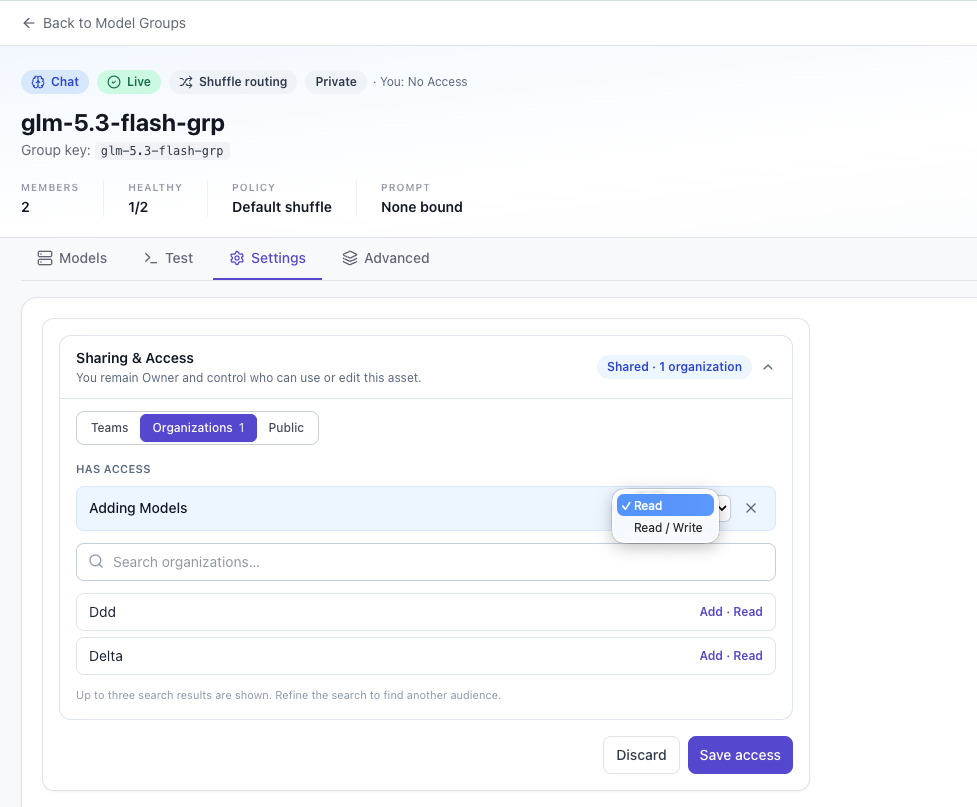Select the Settings tab

pyautogui.click(x=267, y=258)
